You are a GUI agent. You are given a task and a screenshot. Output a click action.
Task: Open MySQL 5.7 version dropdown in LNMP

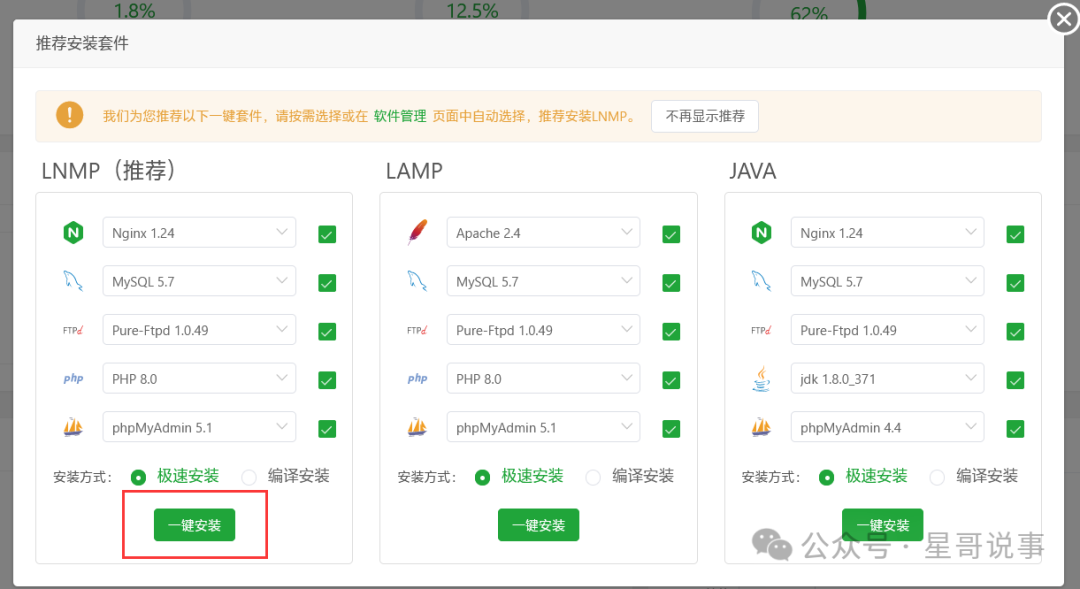(199, 281)
